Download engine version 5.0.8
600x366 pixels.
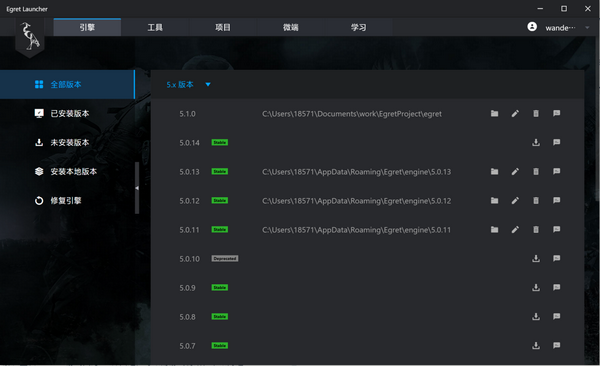coord(536,317)
